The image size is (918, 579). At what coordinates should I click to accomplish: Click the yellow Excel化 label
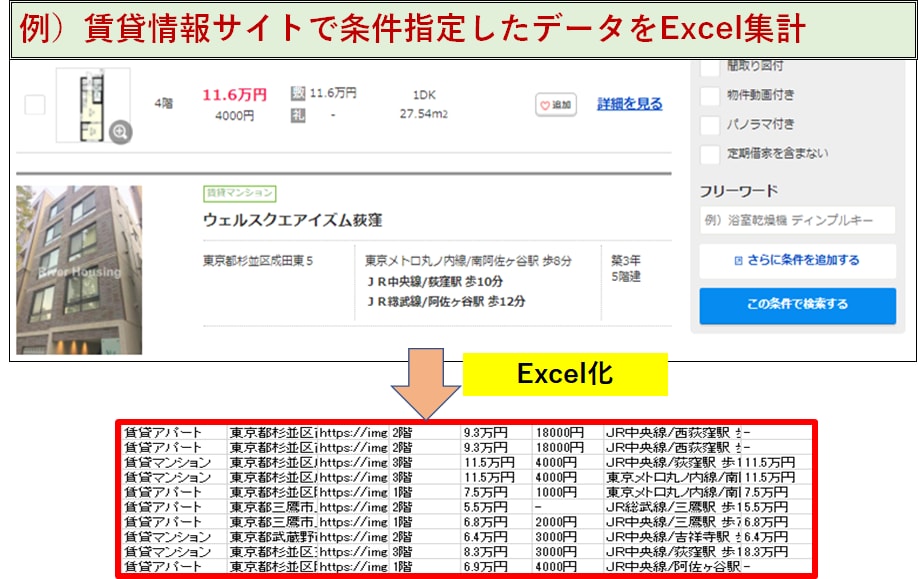point(565,374)
